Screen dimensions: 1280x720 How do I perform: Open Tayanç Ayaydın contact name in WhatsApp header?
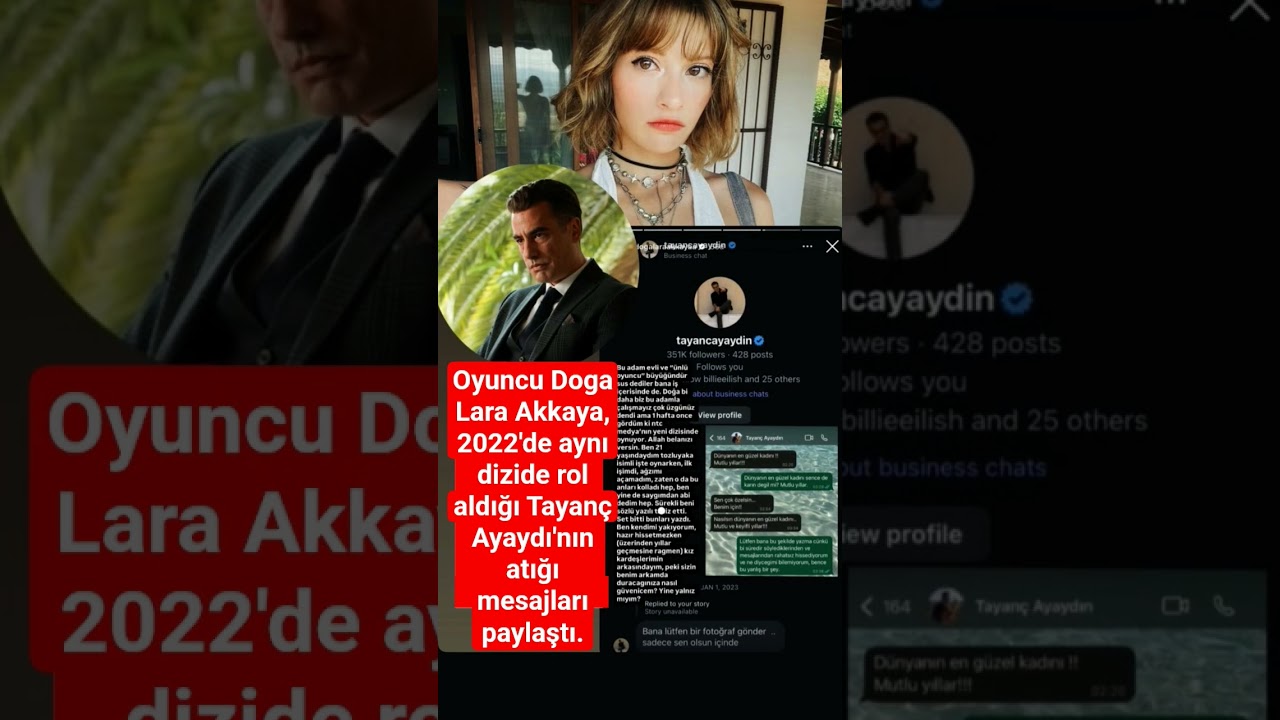pos(763,438)
